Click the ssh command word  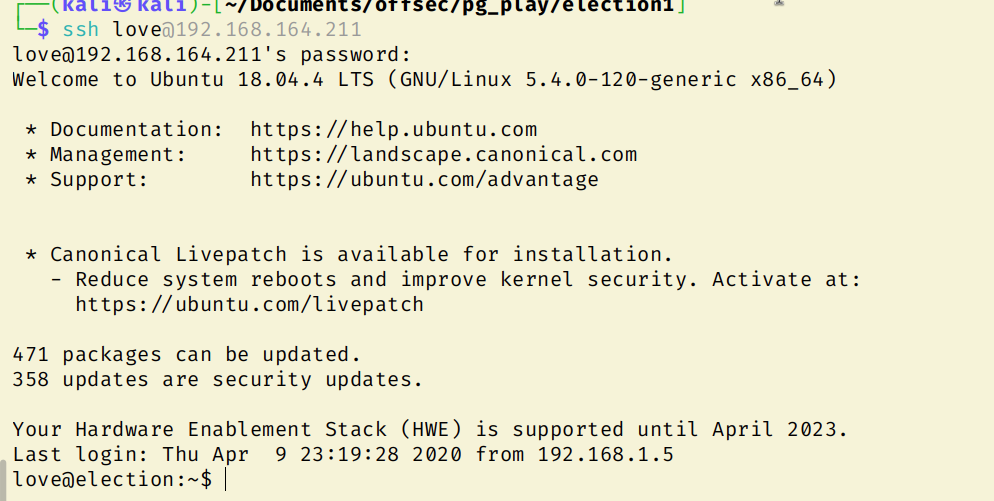pos(81,30)
